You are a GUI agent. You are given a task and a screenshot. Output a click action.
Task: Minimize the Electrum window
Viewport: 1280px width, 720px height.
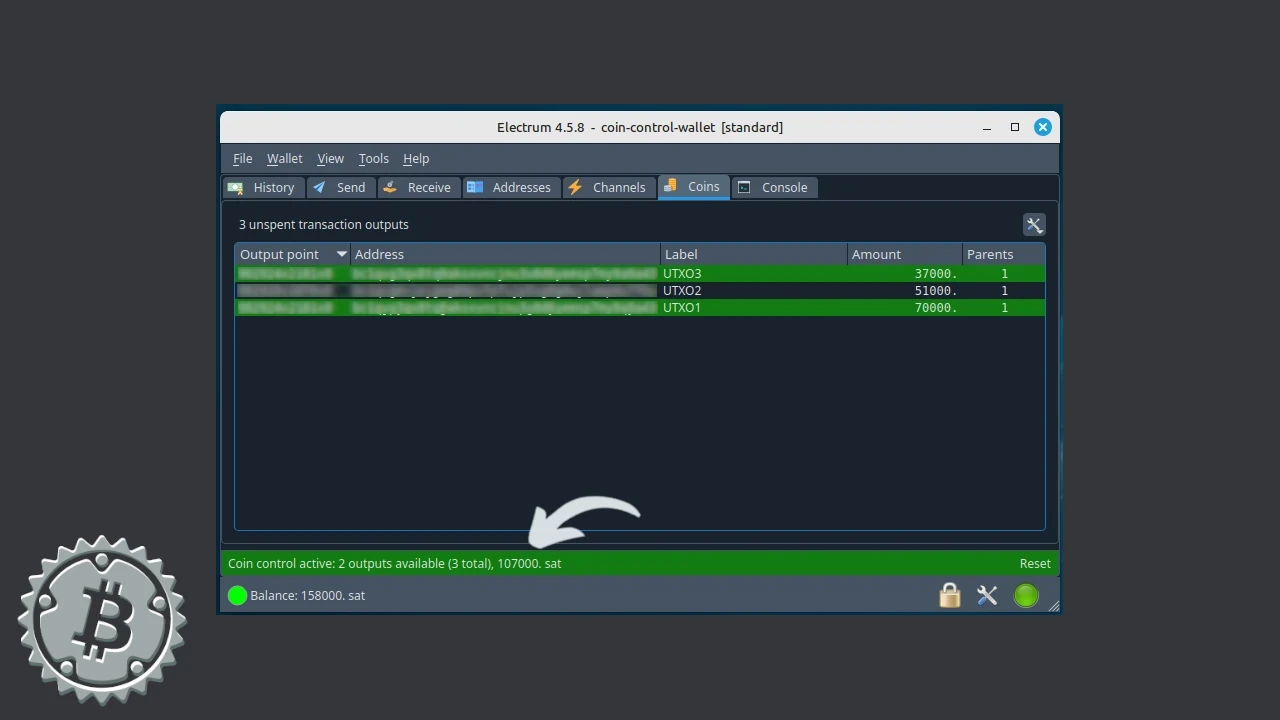pyautogui.click(x=987, y=127)
